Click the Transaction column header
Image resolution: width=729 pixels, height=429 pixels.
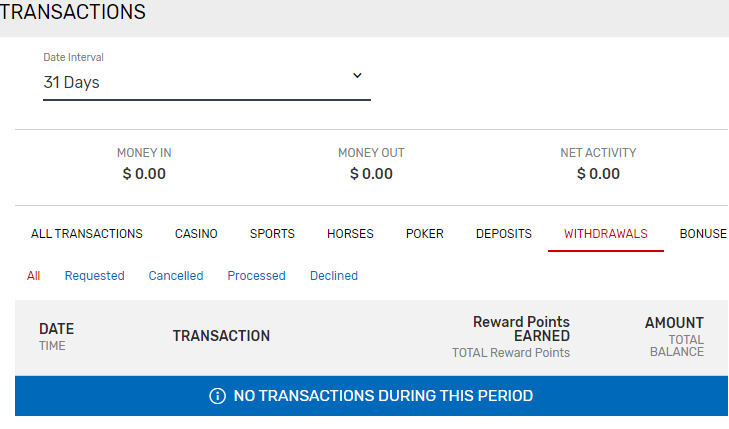point(221,336)
